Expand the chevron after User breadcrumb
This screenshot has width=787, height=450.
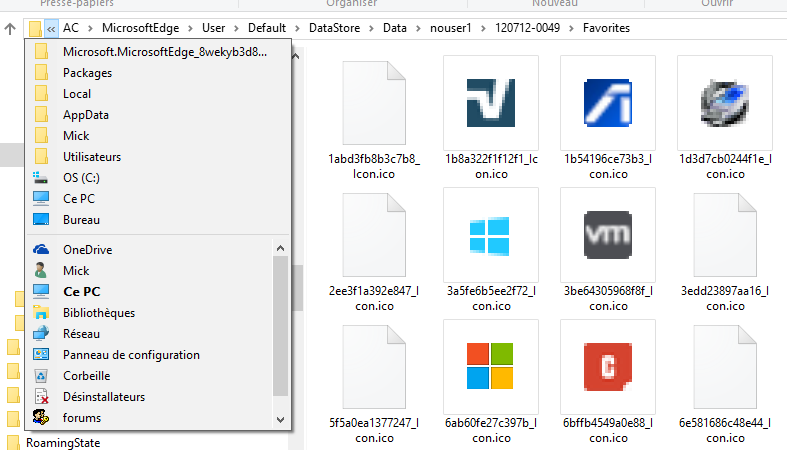[236, 29]
